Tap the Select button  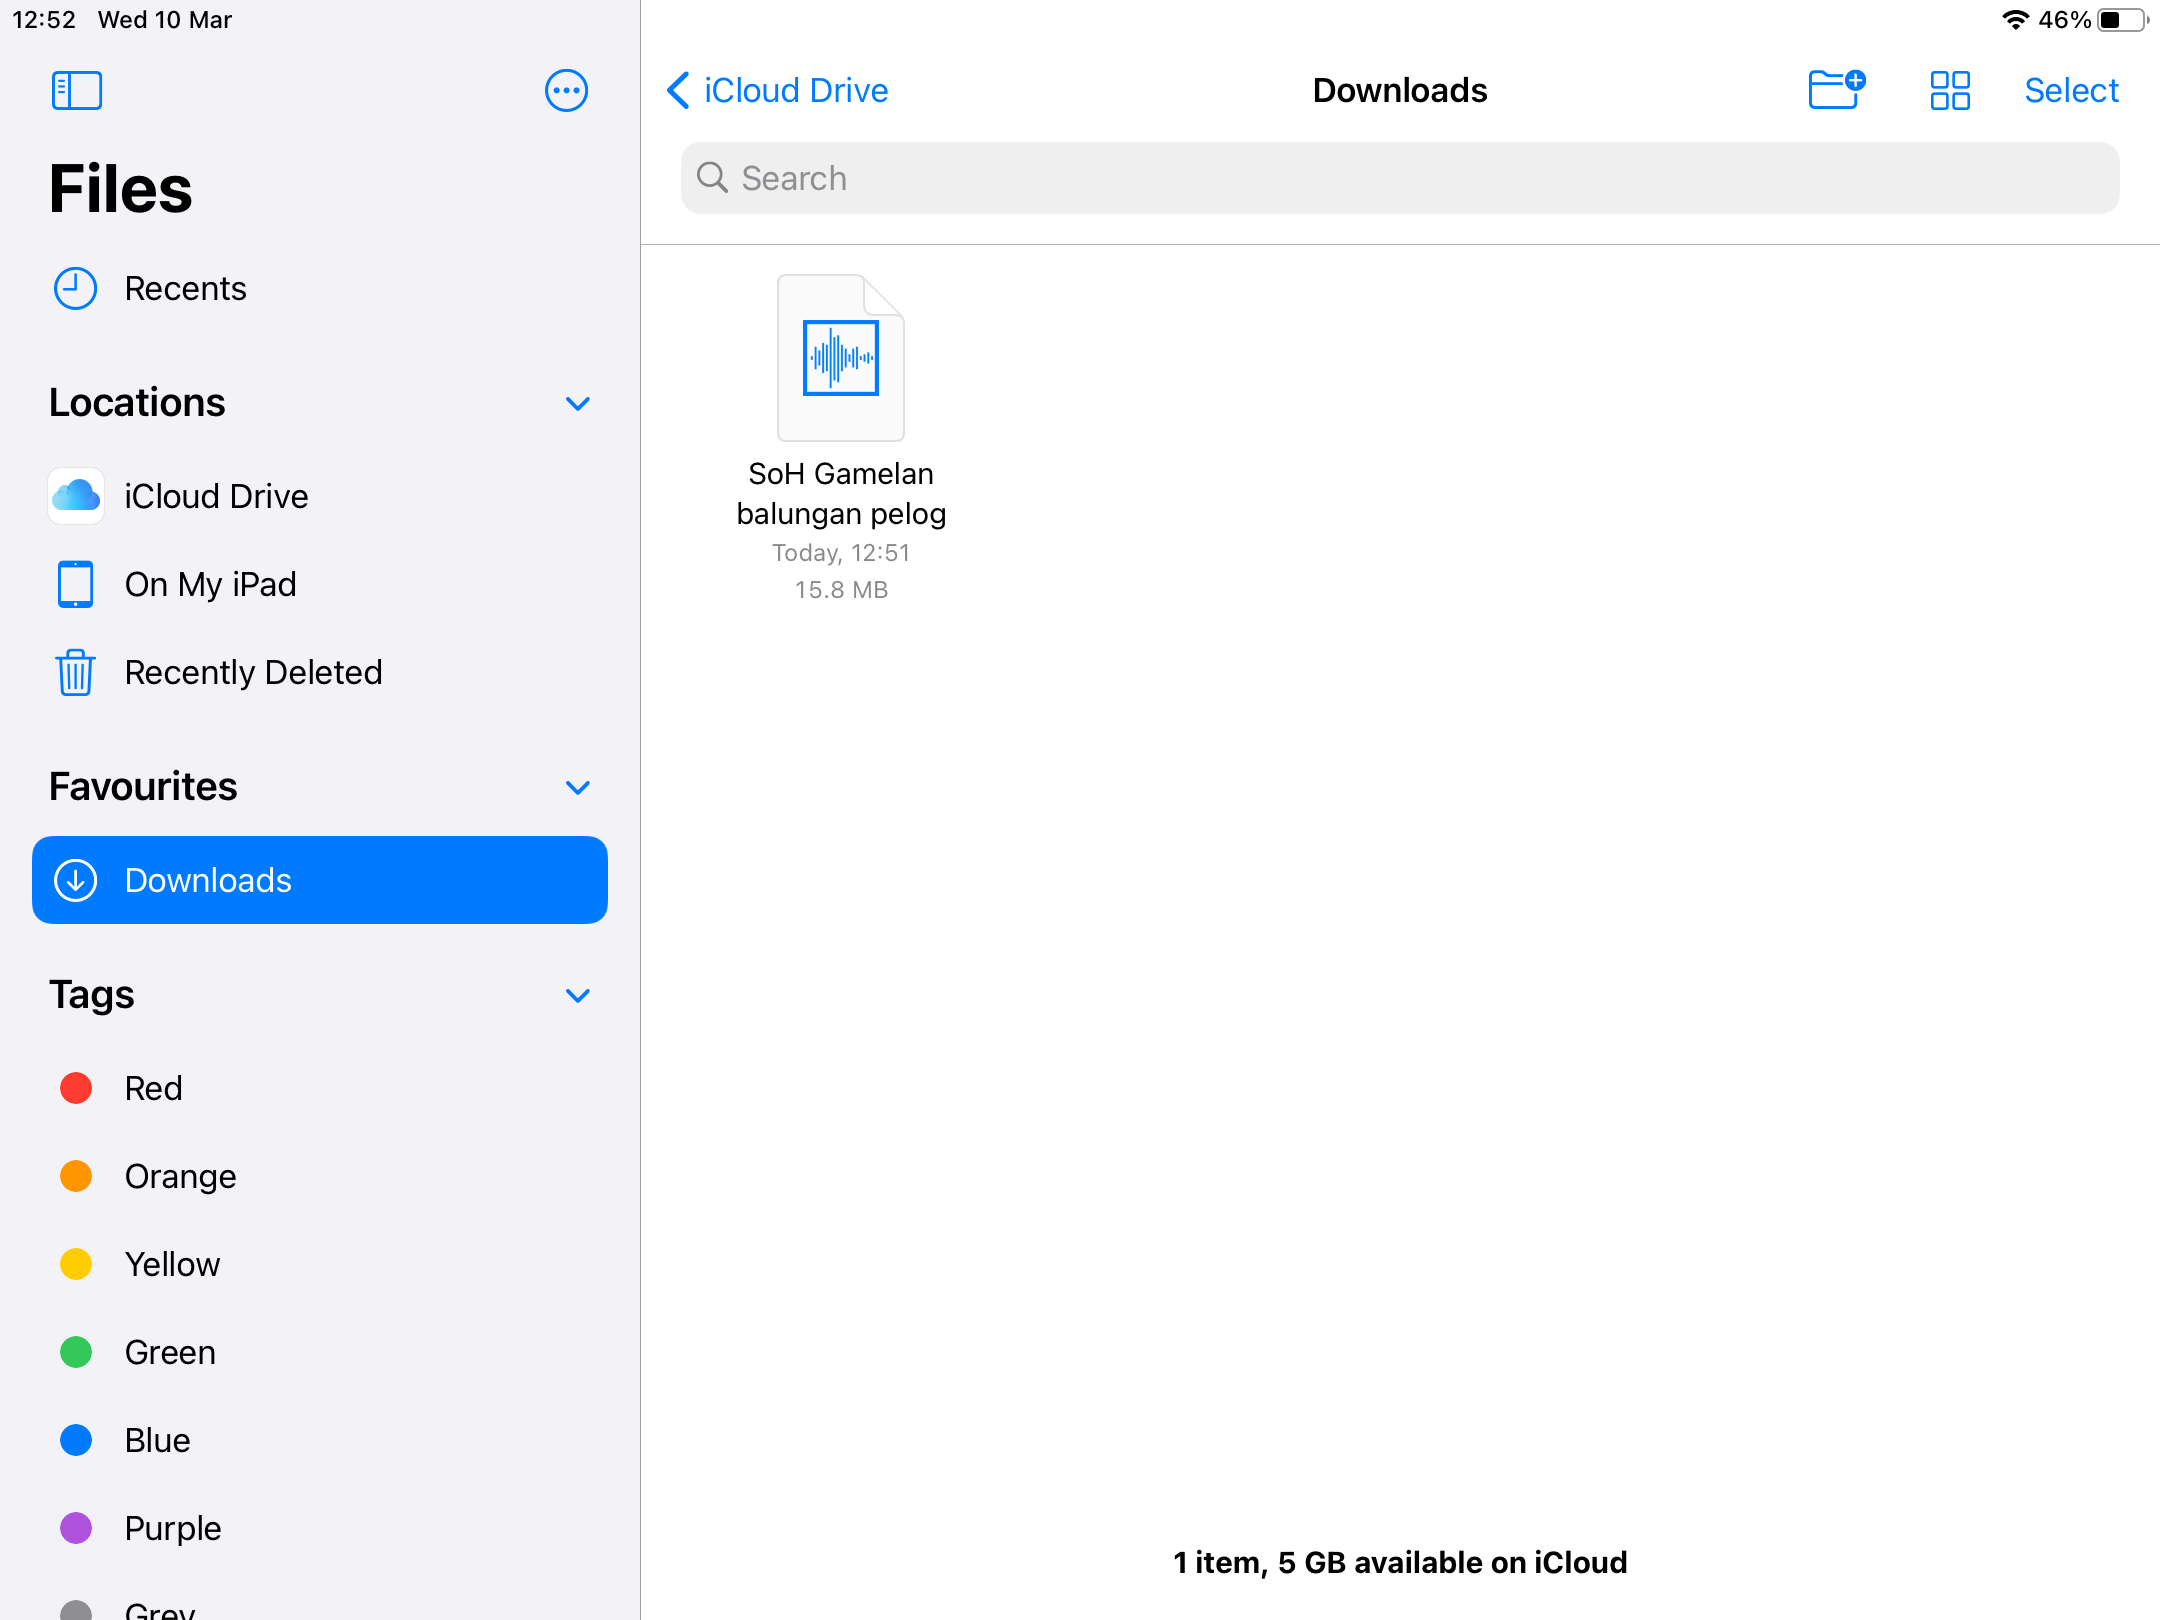pos(2071,90)
